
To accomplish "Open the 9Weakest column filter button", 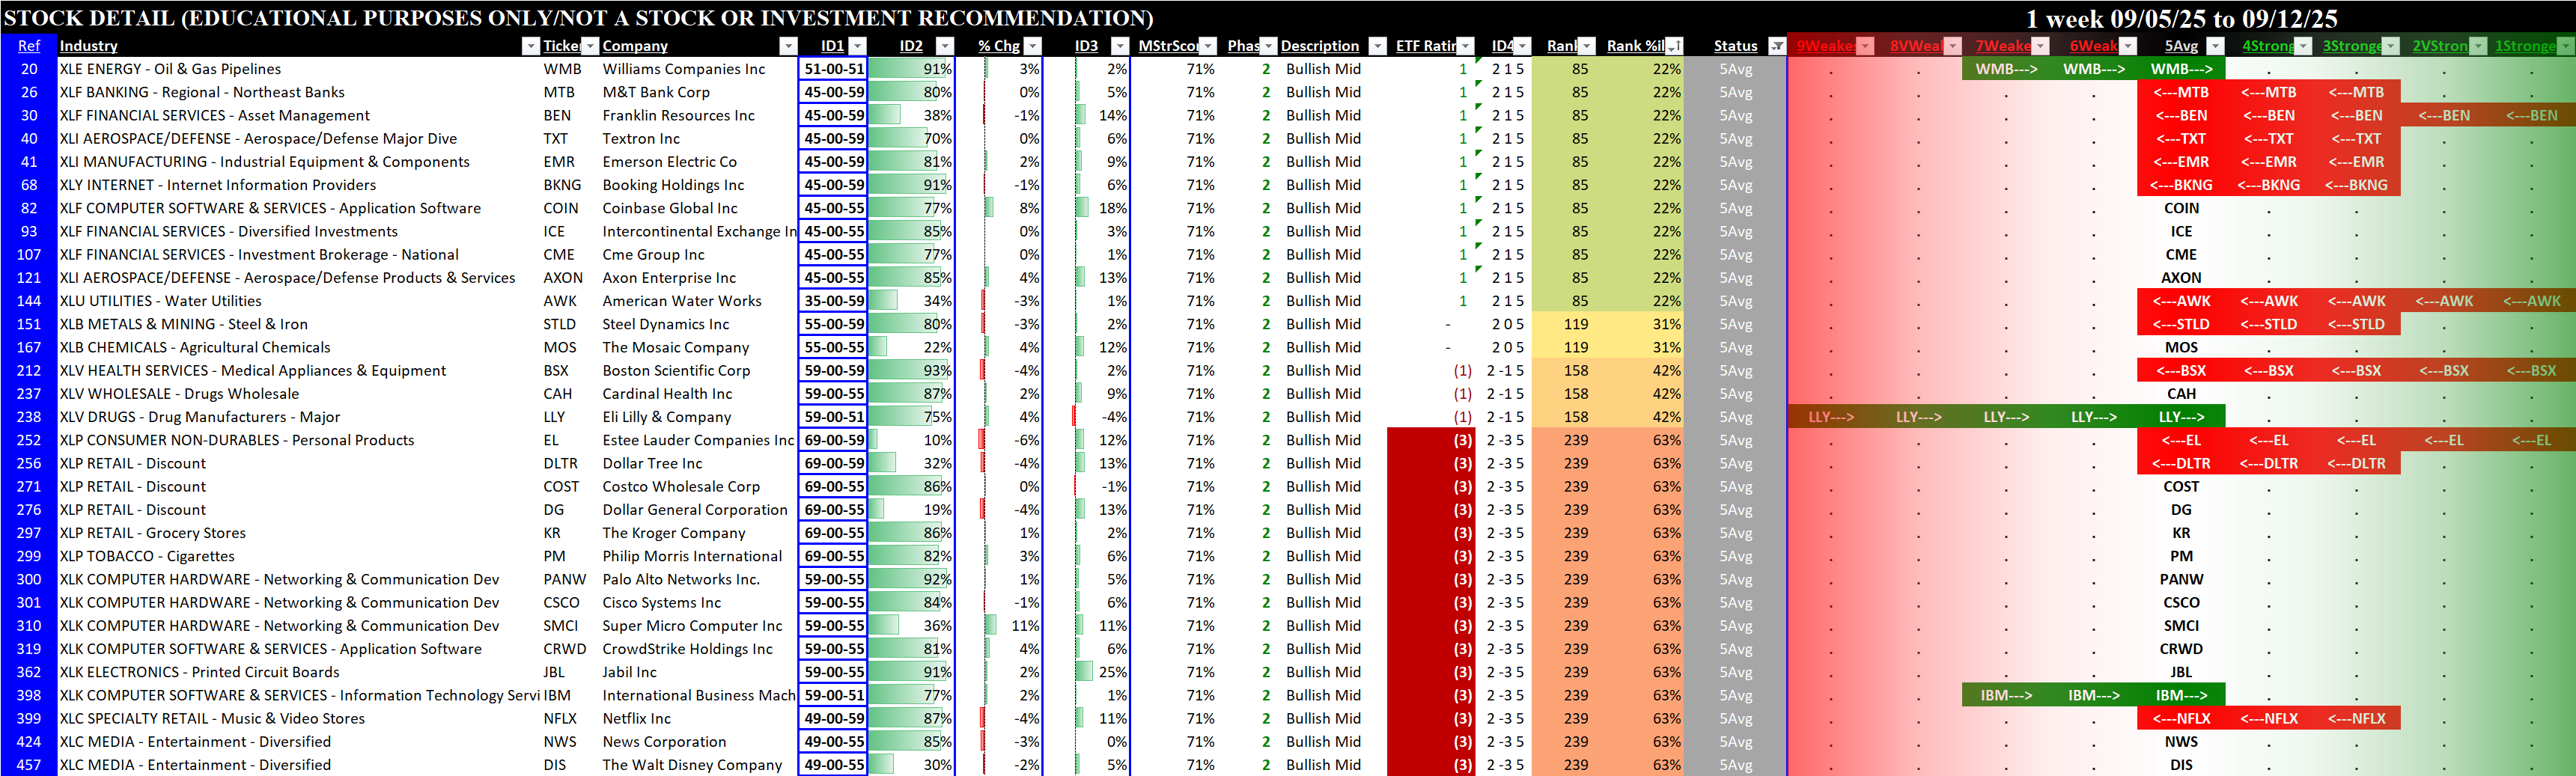I will [x=1865, y=46].
